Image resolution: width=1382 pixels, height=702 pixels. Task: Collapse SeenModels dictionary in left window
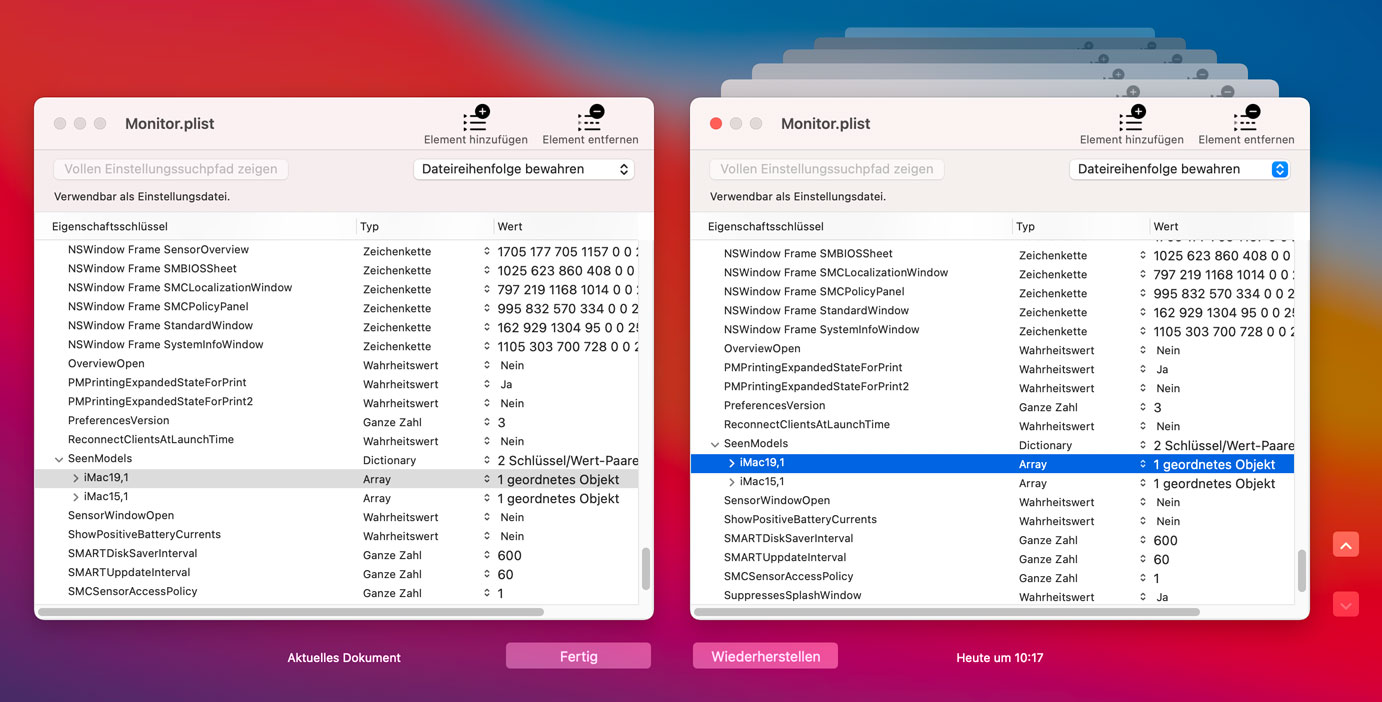(59, 460)
